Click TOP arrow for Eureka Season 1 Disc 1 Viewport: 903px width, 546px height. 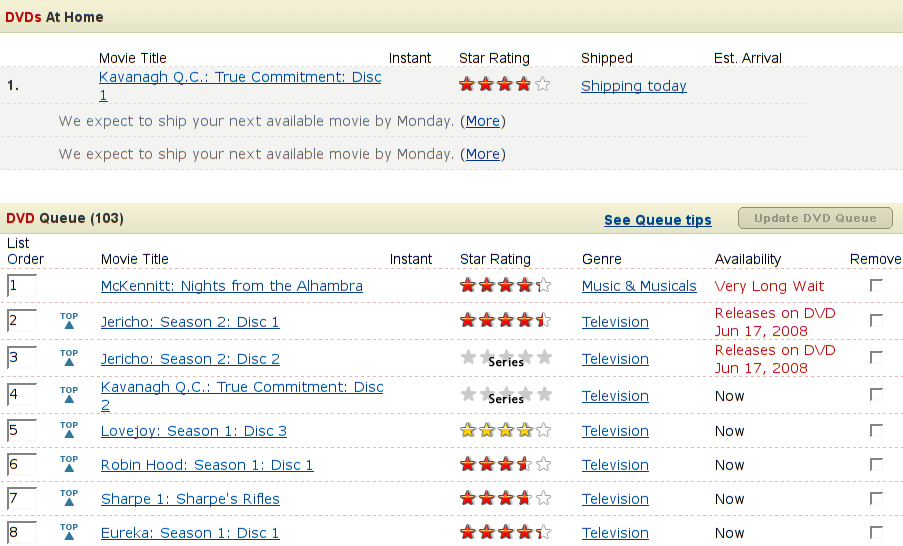coord(69,532)
